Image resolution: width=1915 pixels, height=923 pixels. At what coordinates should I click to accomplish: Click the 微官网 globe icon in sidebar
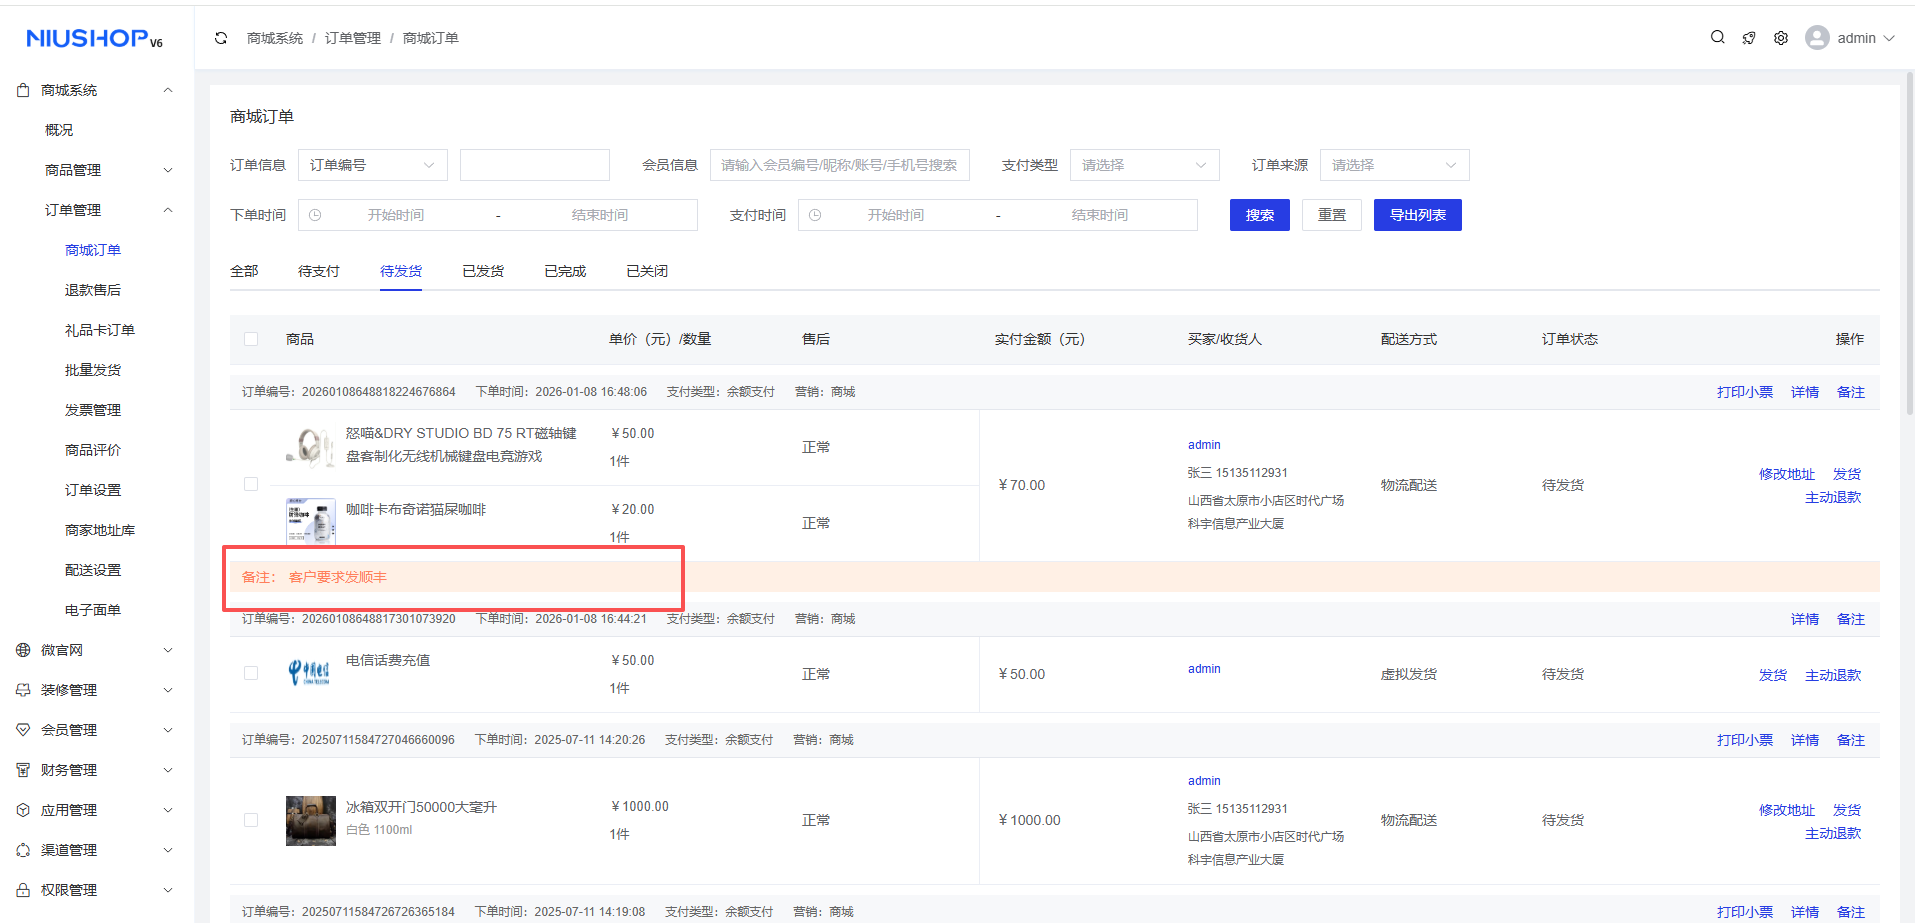pyautogui.click(x=23, y=650)
